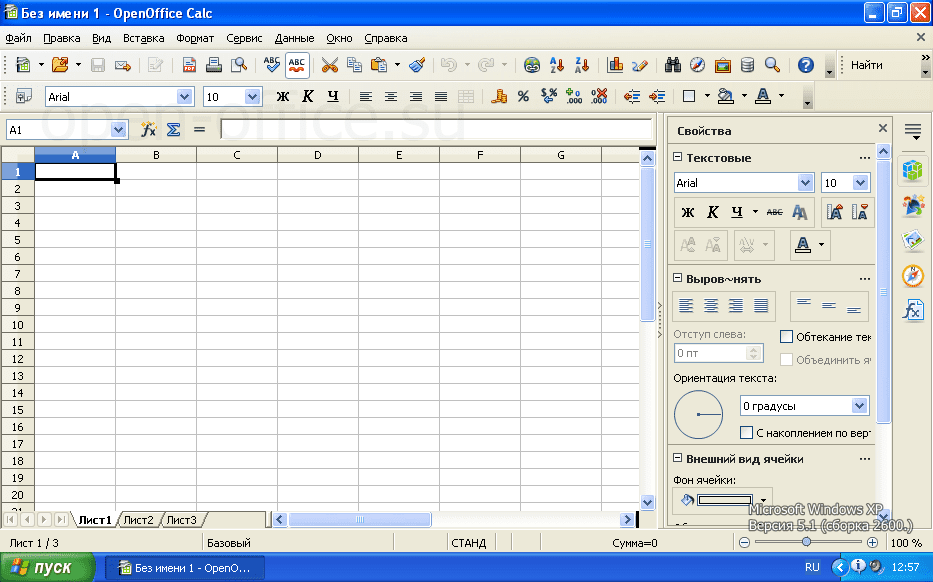The width and height of the screenshot is (933, 582).
Task: Enable the 'Обтекание' wrap text checkbox
Action: click(786, 337)
